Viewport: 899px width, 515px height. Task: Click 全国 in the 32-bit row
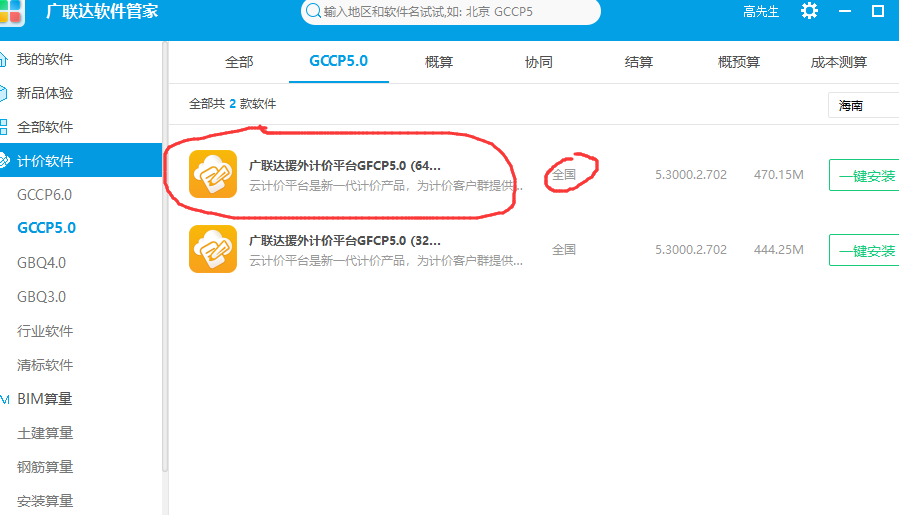[564, 249]
